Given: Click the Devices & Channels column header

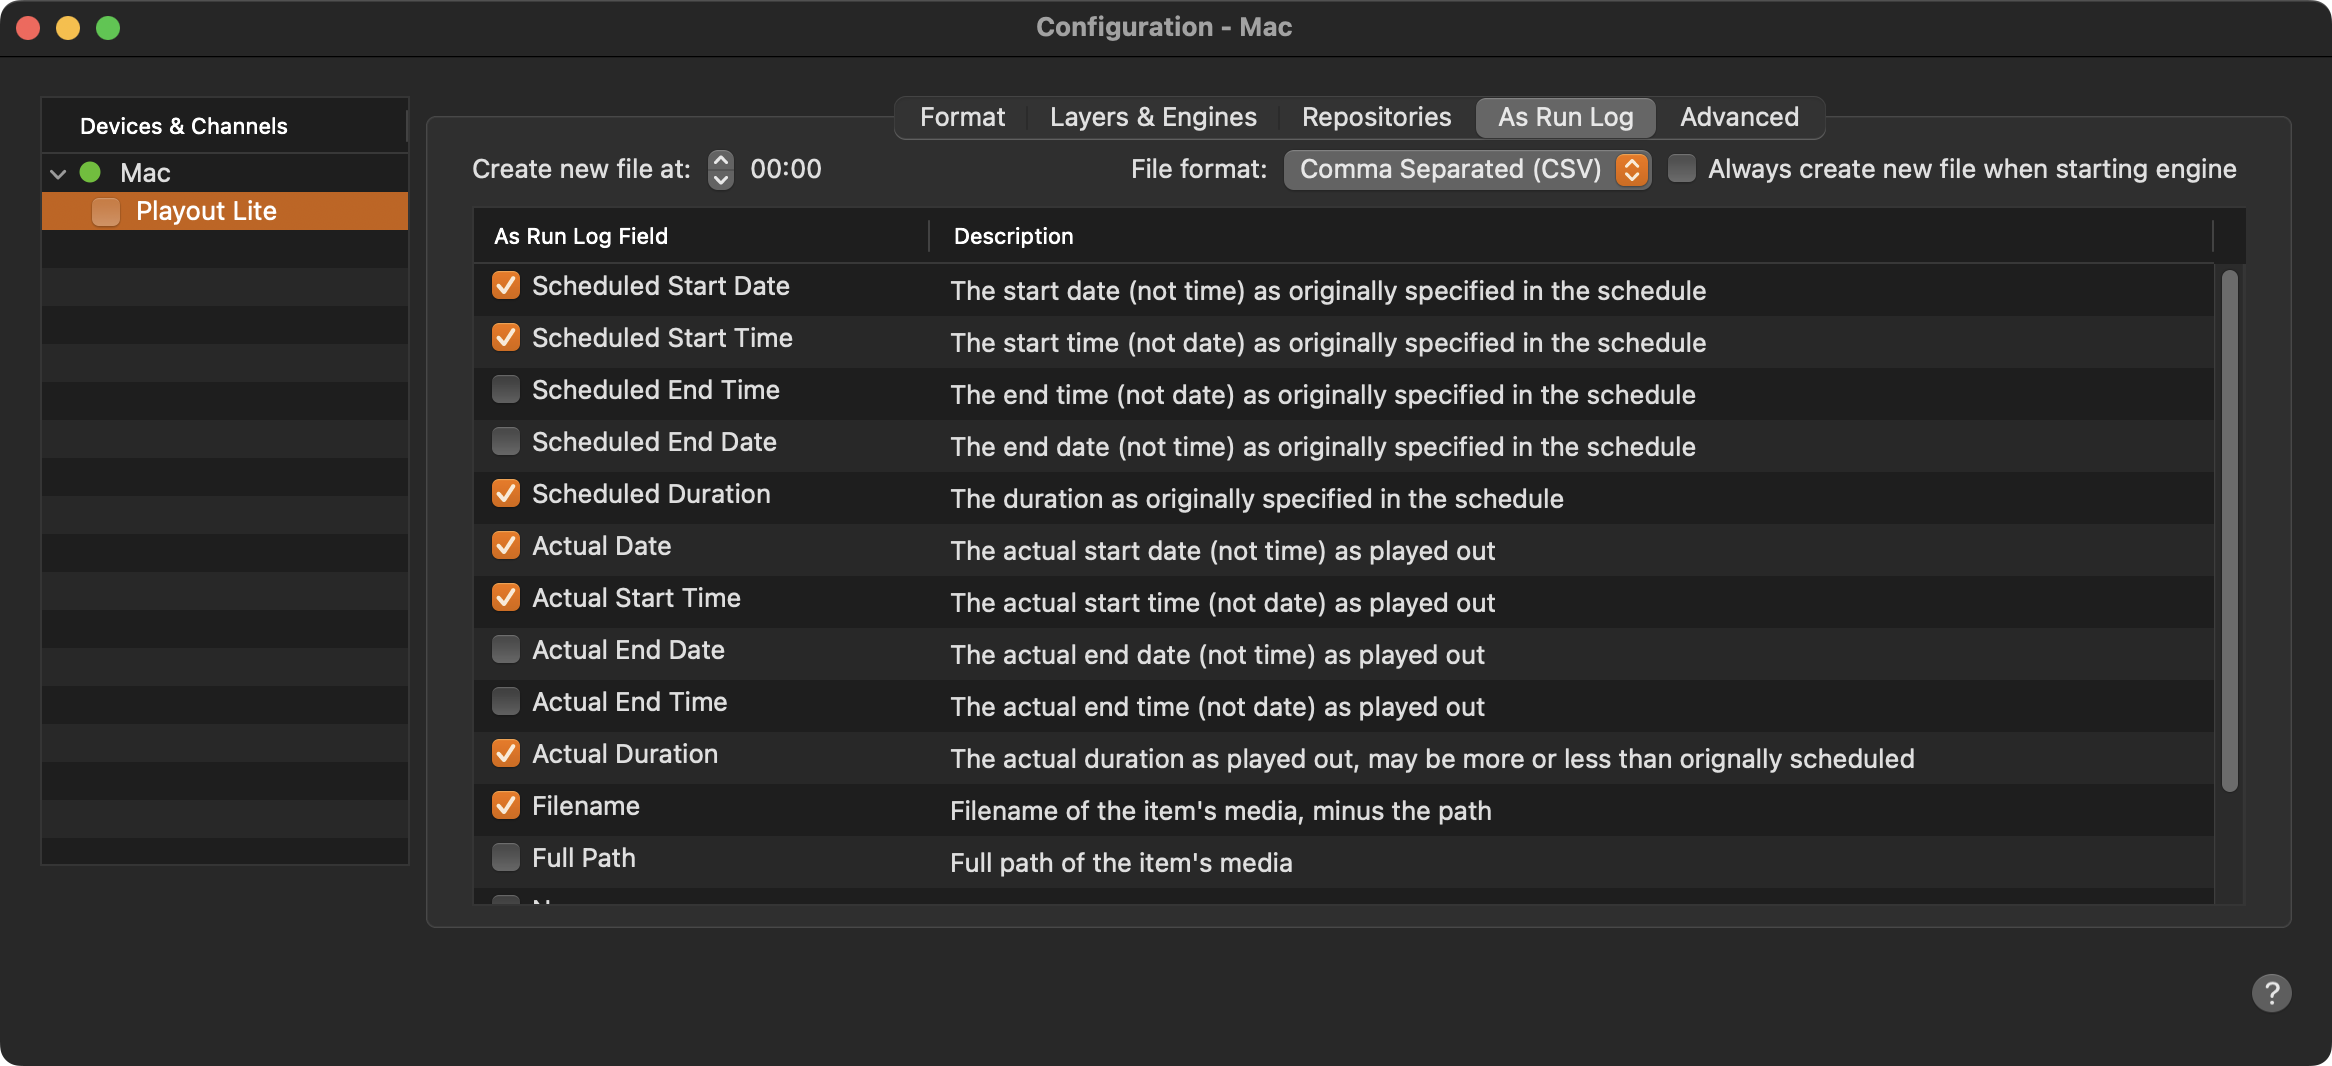Looking at the screenshot, I should pos(224,126).
